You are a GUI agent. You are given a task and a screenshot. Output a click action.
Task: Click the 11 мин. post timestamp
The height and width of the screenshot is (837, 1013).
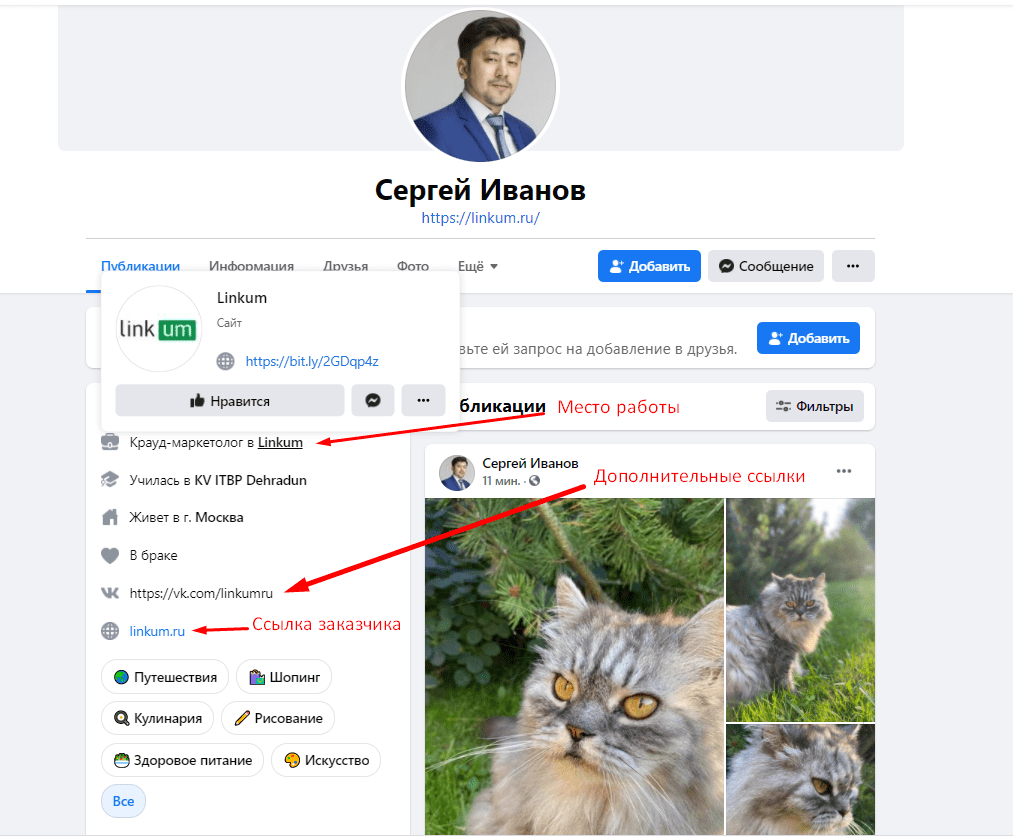tap(501, 480)
